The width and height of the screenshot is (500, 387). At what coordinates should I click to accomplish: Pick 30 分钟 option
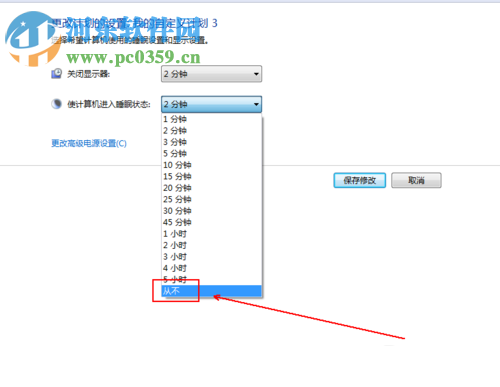click(212, 211)
